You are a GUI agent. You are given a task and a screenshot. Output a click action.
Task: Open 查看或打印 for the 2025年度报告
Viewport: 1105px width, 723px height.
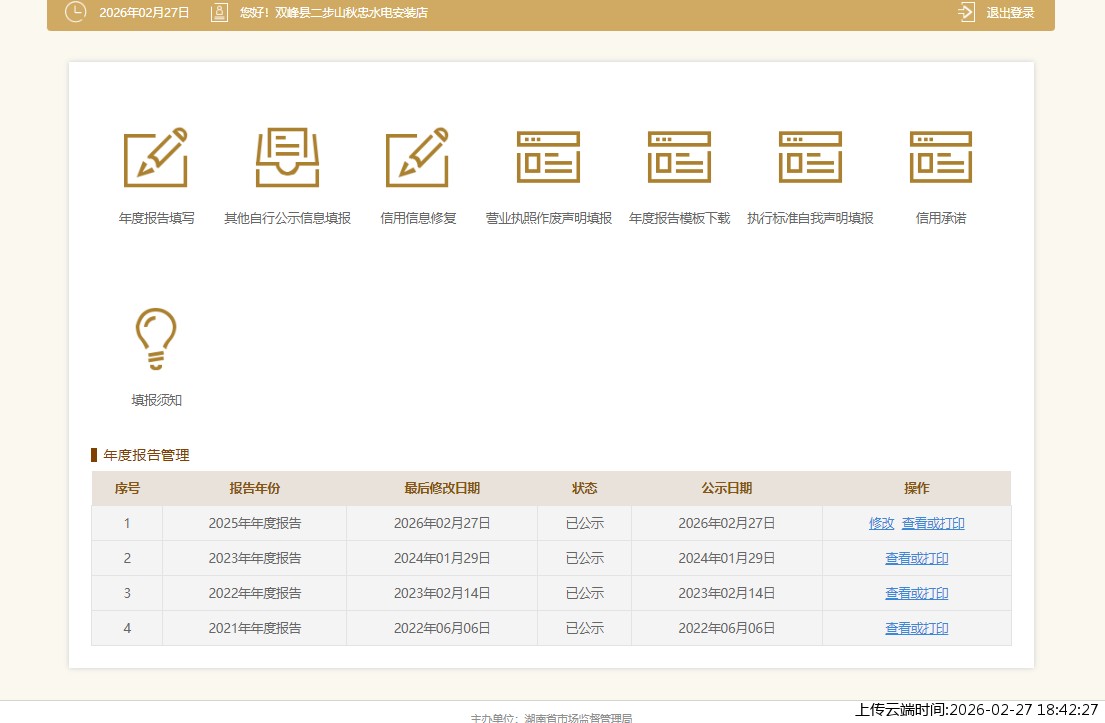coord(933,523)
